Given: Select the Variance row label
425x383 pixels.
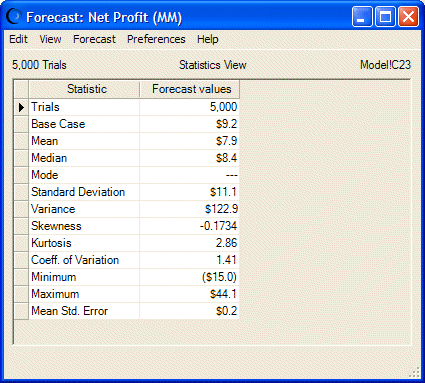Looking at the screenshot, I should coord(53,209).
